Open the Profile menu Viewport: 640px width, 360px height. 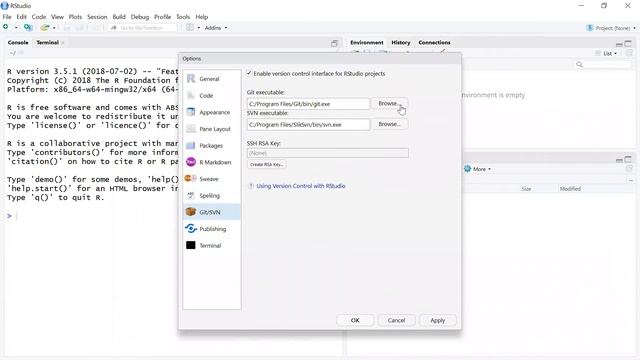[x=162, y=17]
